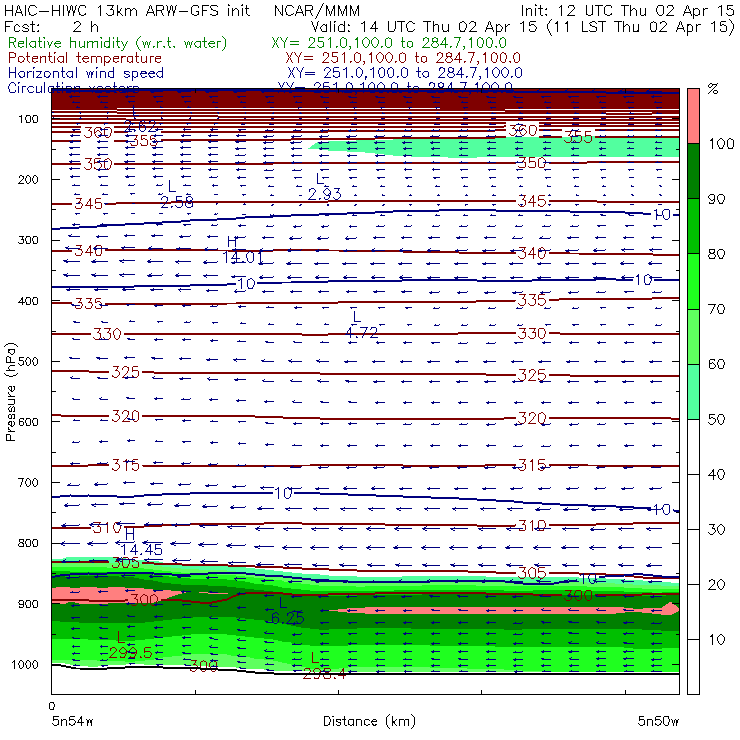
Task: Click the bright green 70–80% colorbar segment
Action: (x=693, y=281)
